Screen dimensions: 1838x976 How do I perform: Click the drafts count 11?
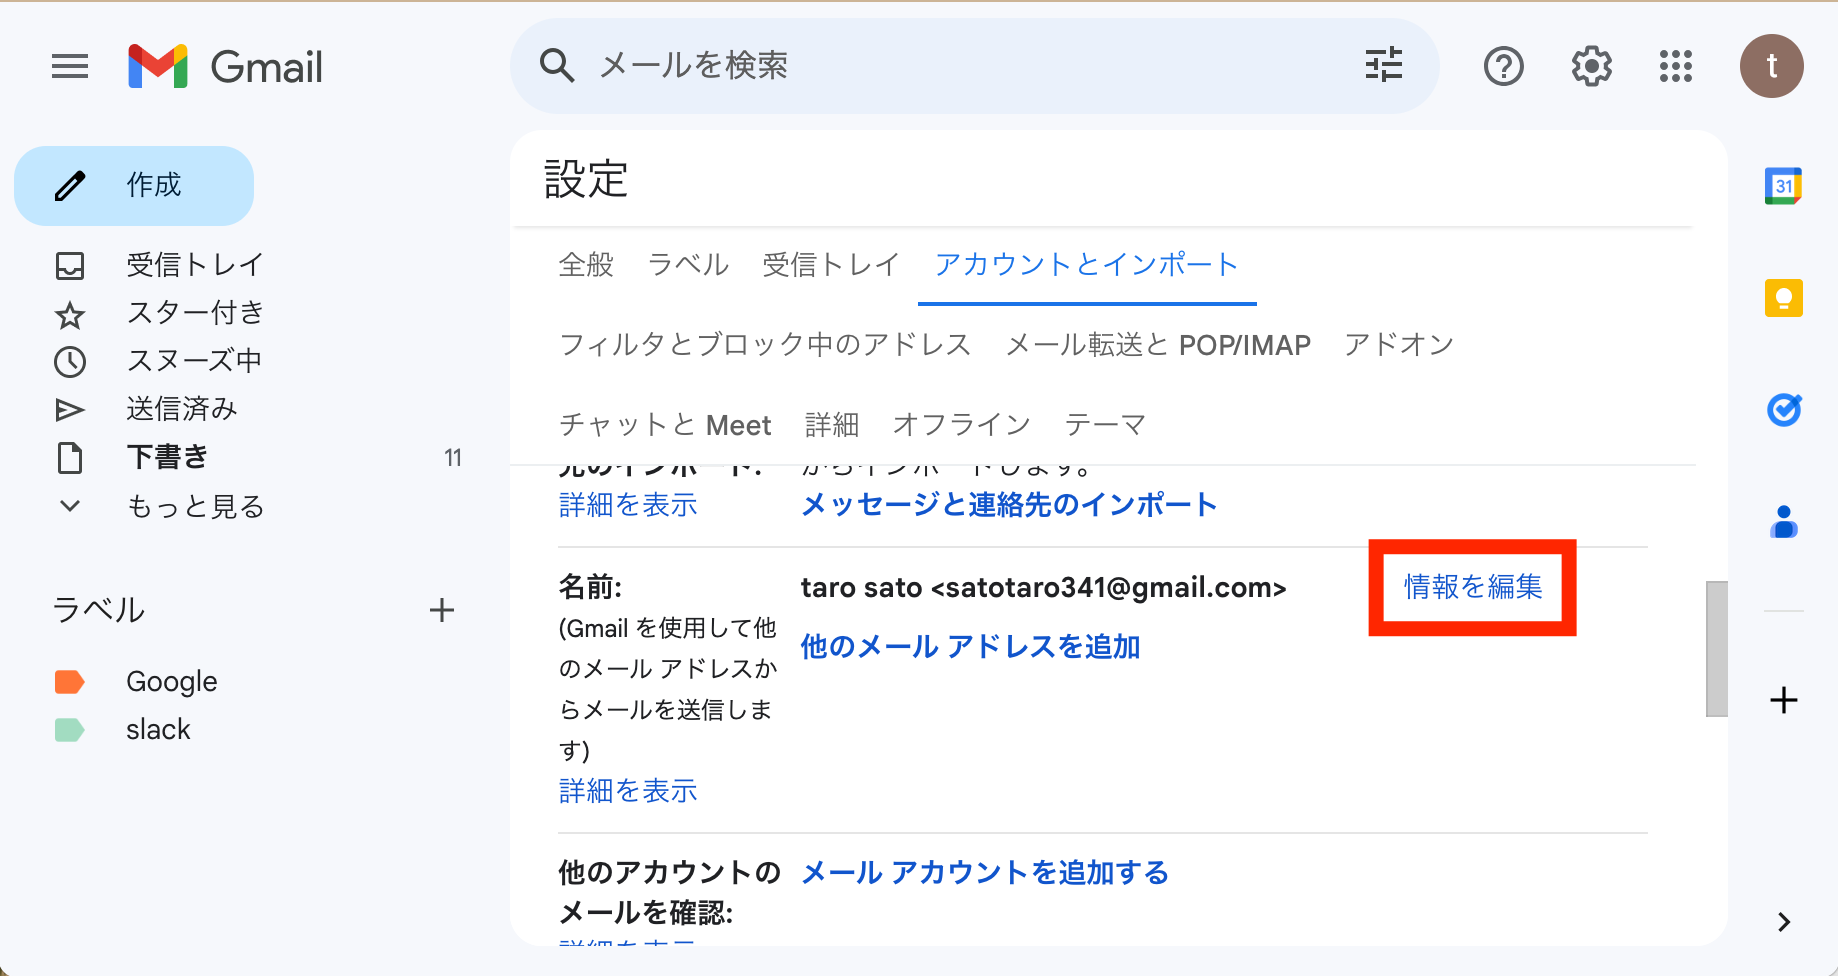click(453, 458)
